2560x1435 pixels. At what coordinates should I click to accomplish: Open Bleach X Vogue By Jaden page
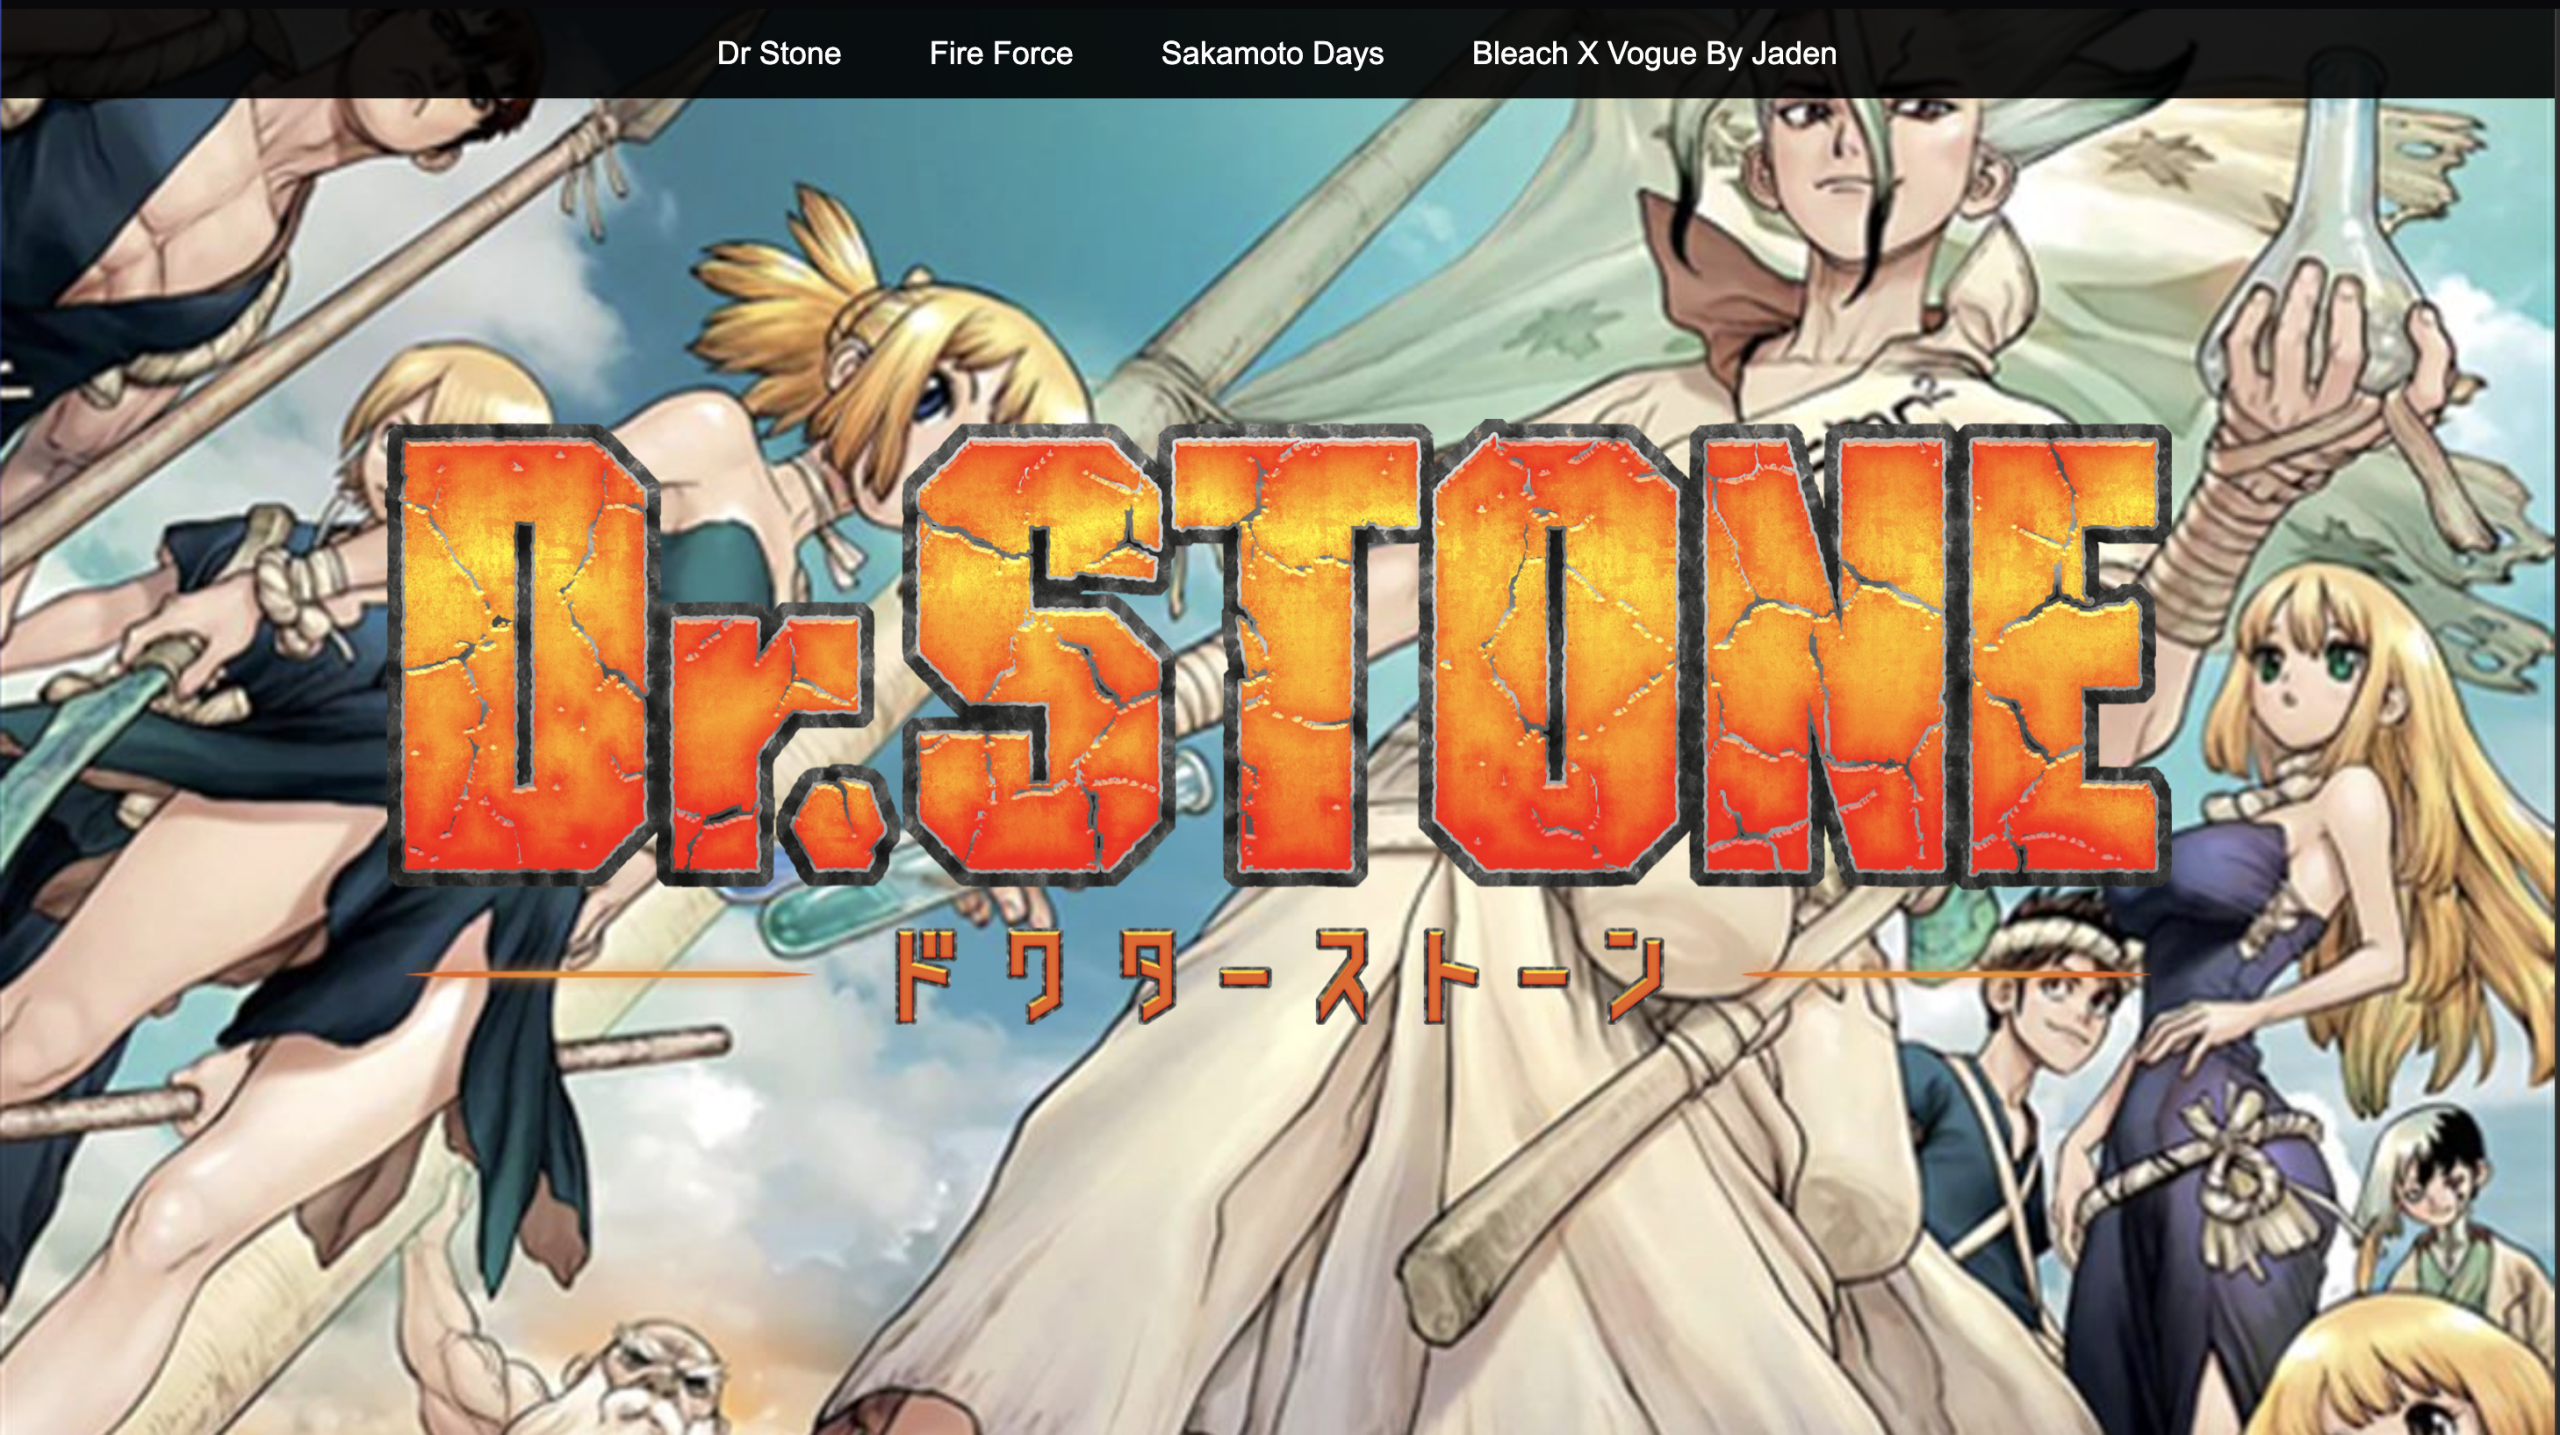[x=1653, y=53]
